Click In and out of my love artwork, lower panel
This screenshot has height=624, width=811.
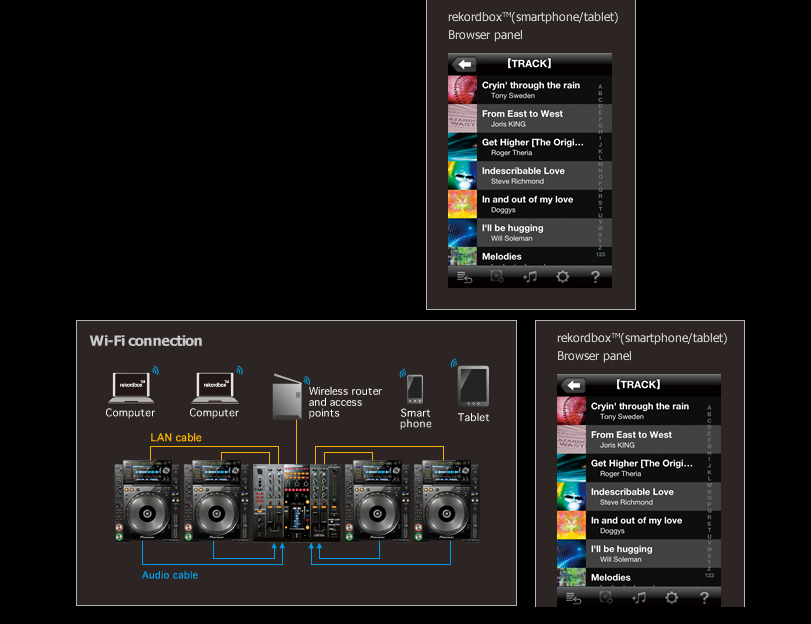pos(572,525)
